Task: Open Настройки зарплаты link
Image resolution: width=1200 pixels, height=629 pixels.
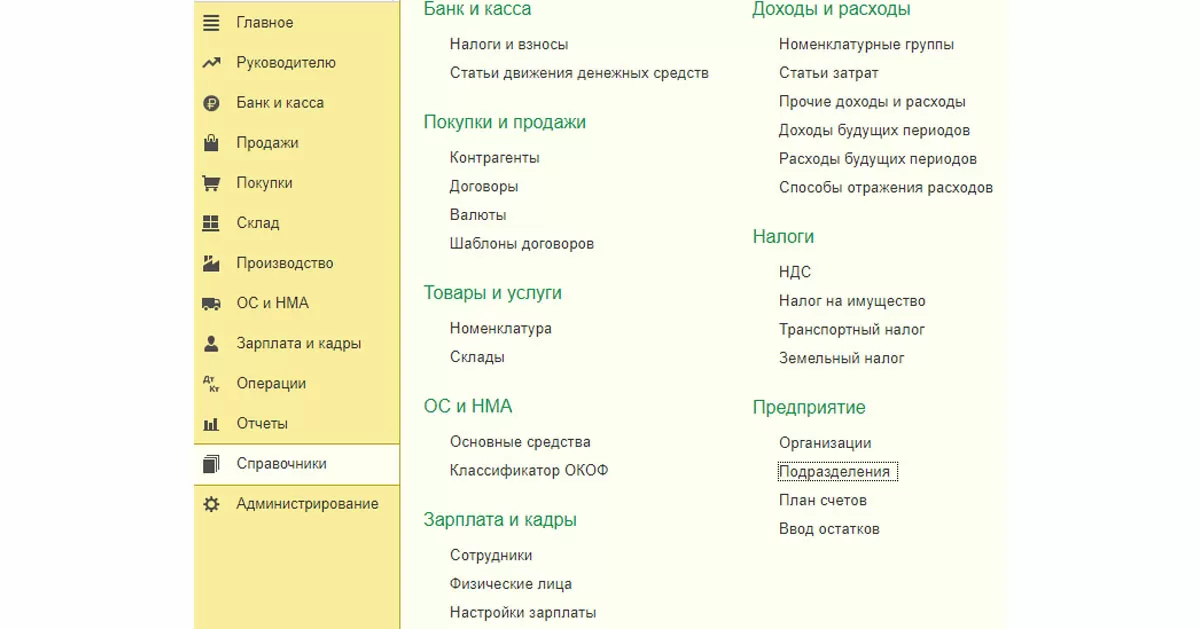Action: pos(523,613)
